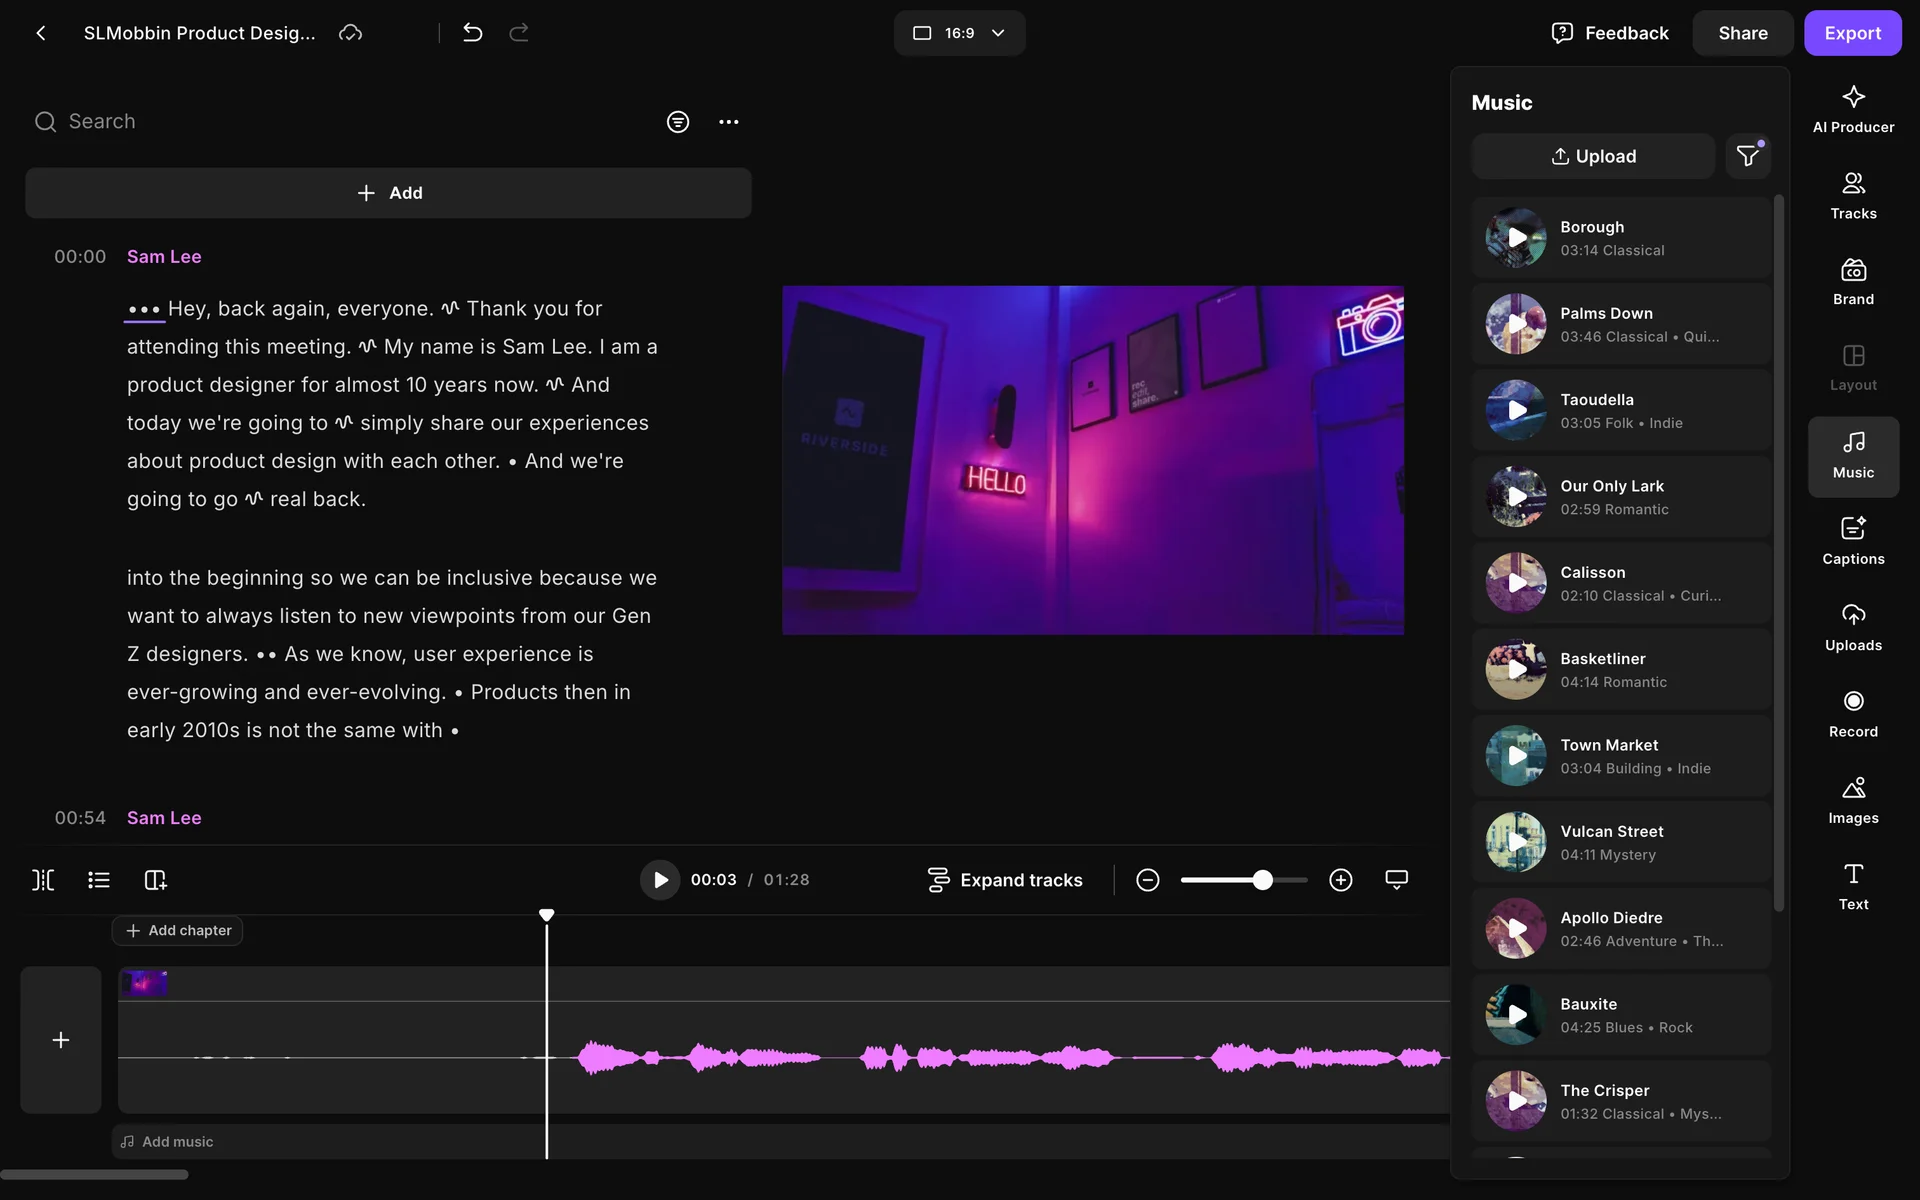Click the split clip tool icon
The width and height of the screenshot is (1920, 1200).
click(x=43, y=880)
